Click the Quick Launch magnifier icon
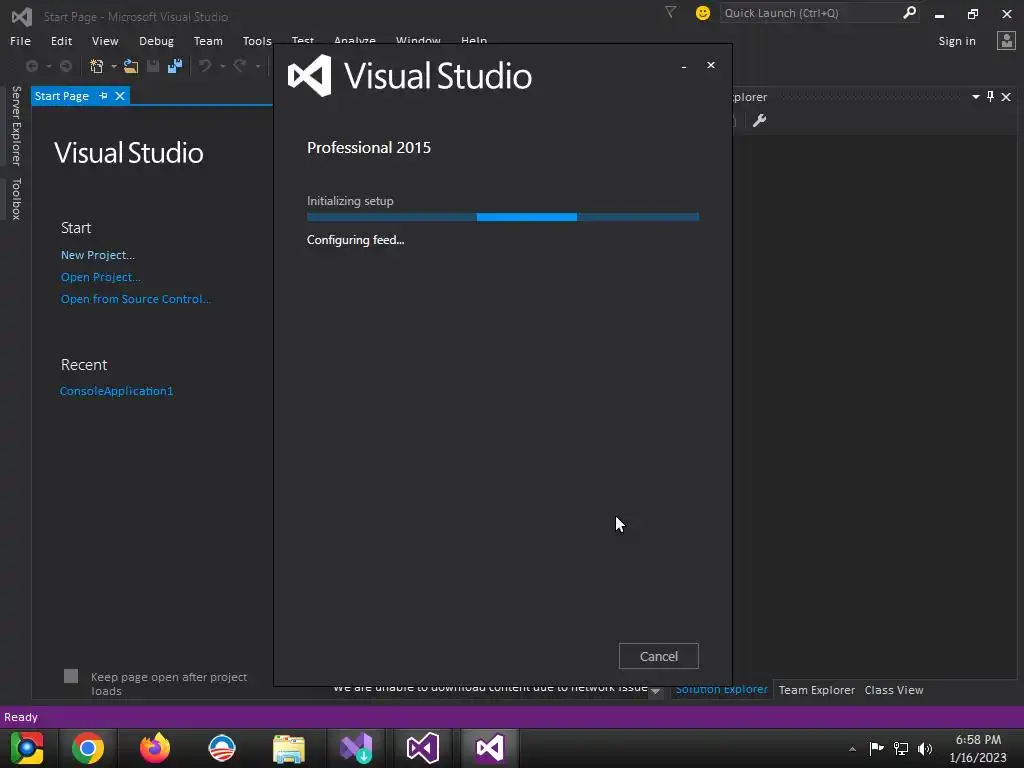 click(x=909, y=12)
